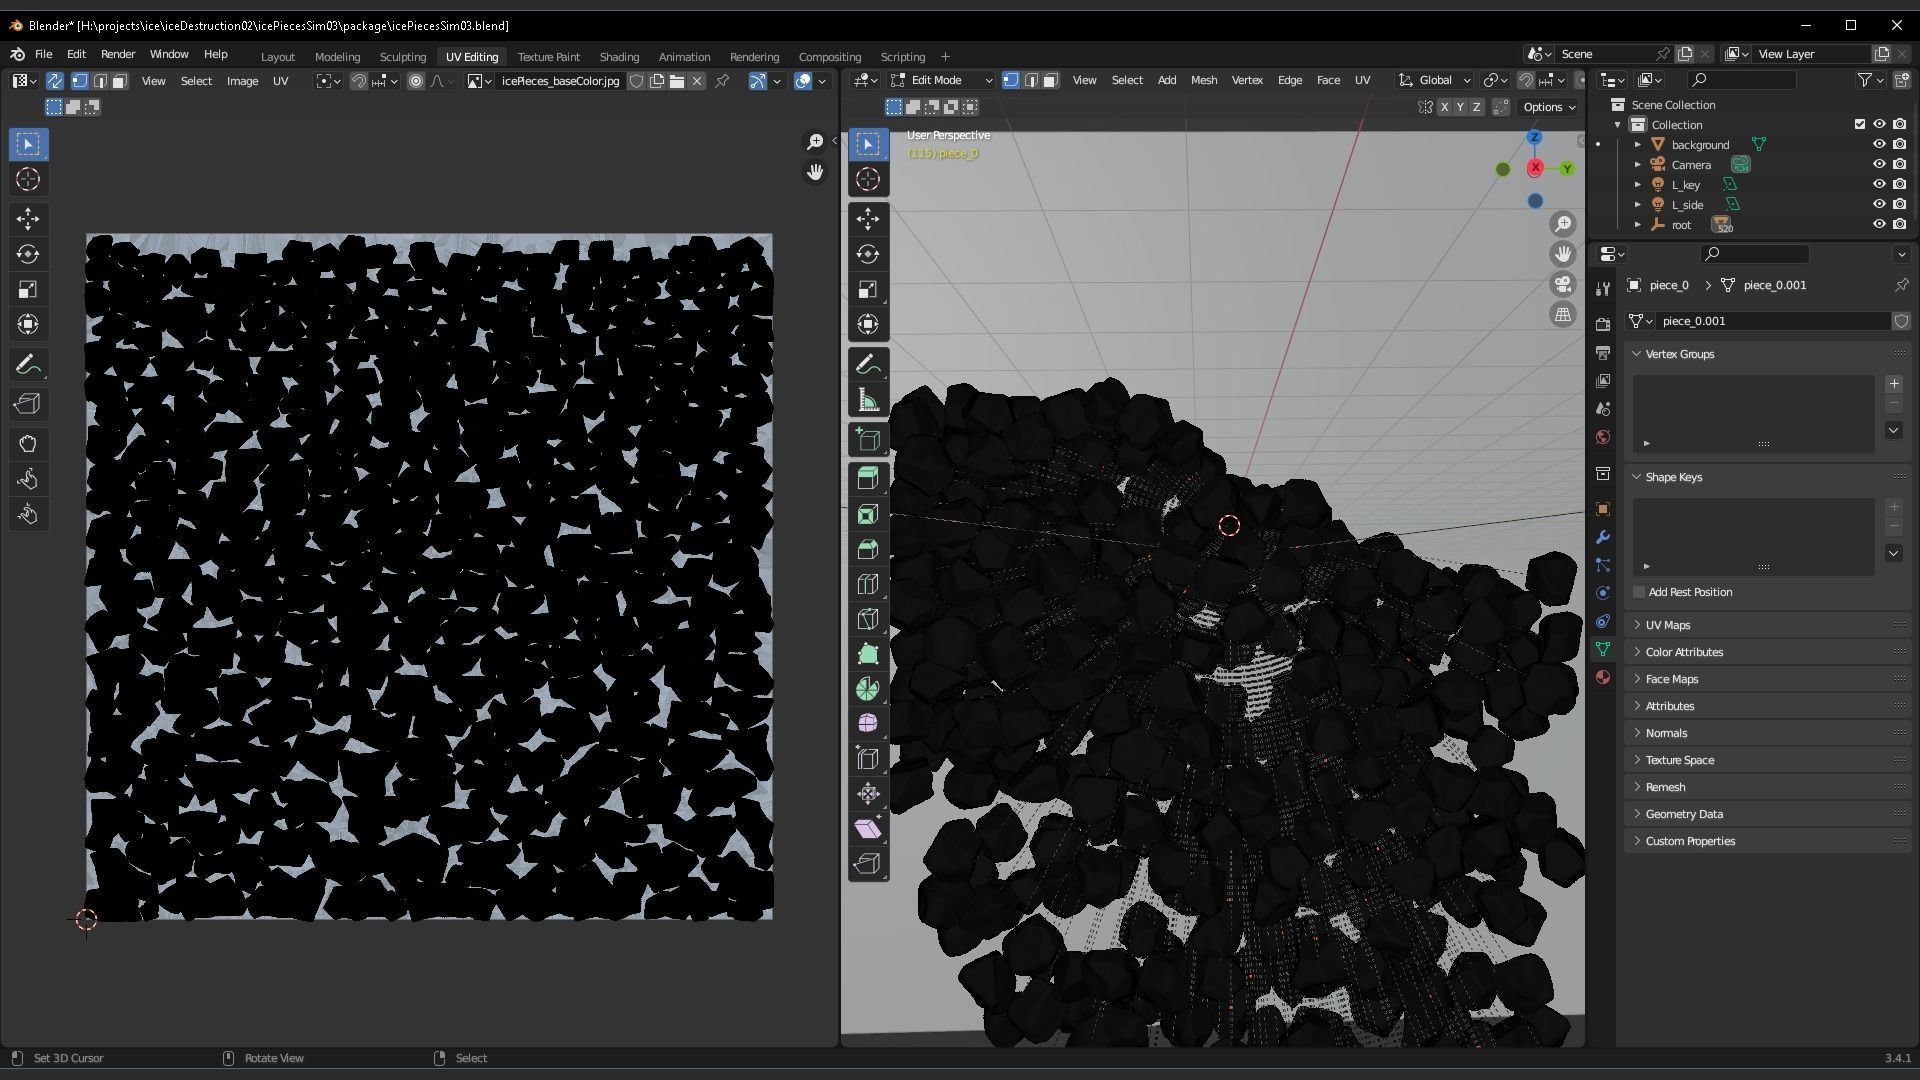Open image file with folder icon
Screen dimensions: 1920x1080
[677, 81]
